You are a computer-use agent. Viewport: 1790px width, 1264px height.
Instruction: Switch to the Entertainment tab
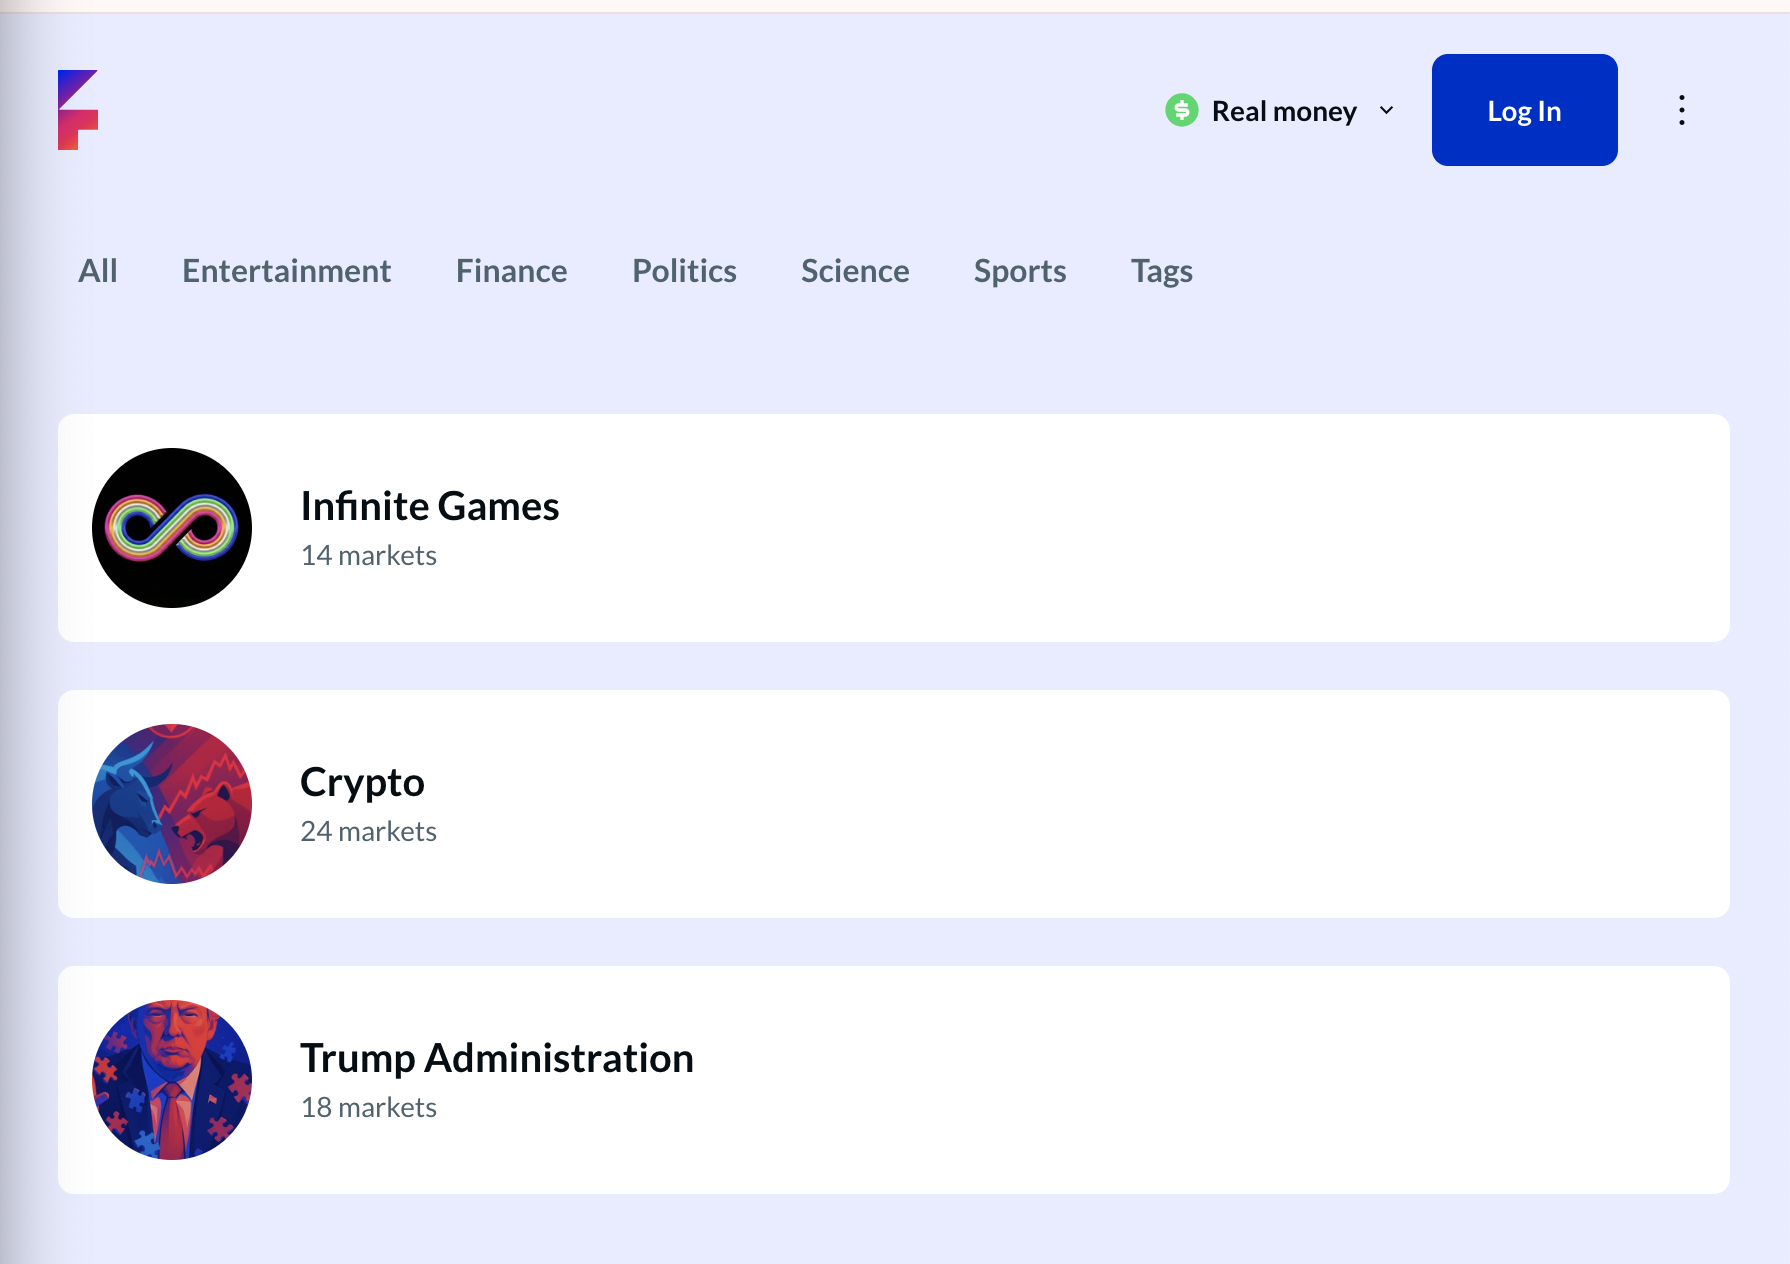tap(286, 271)
